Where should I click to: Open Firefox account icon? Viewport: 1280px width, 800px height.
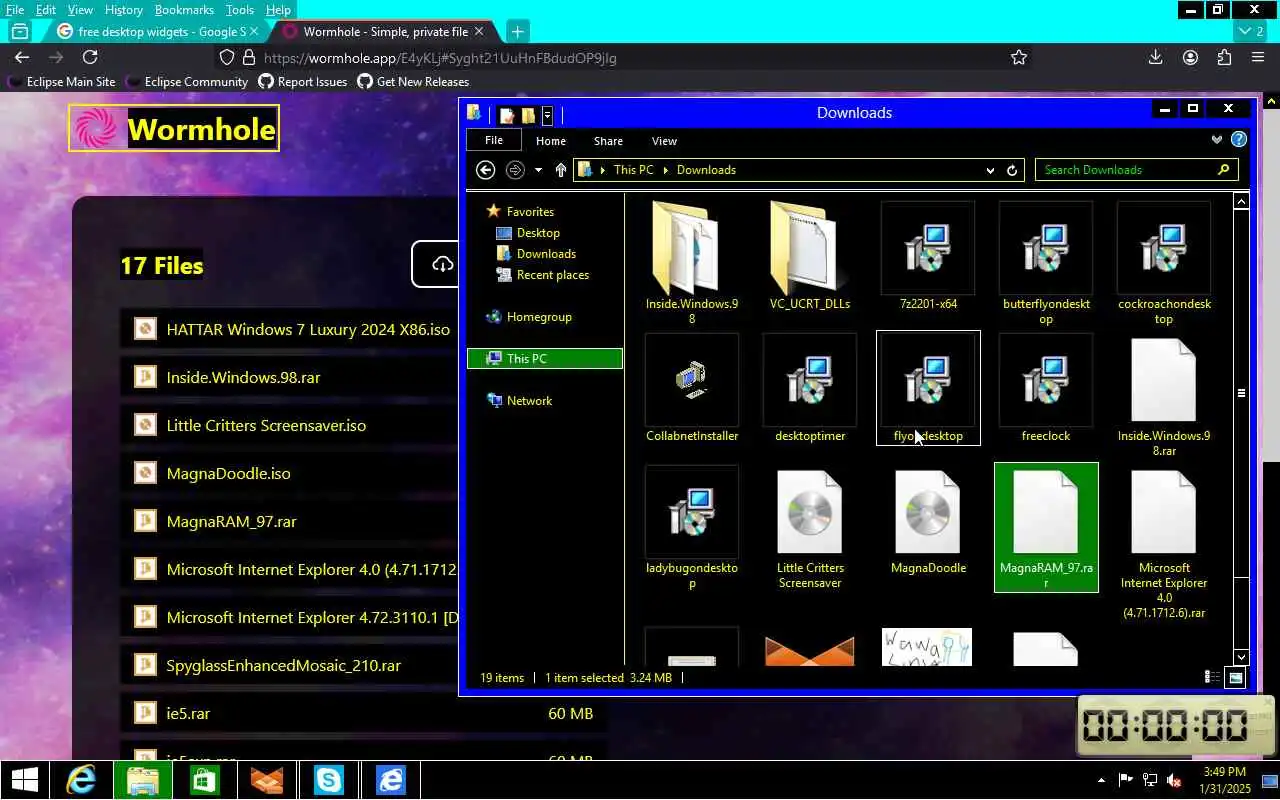(1190, 57)
